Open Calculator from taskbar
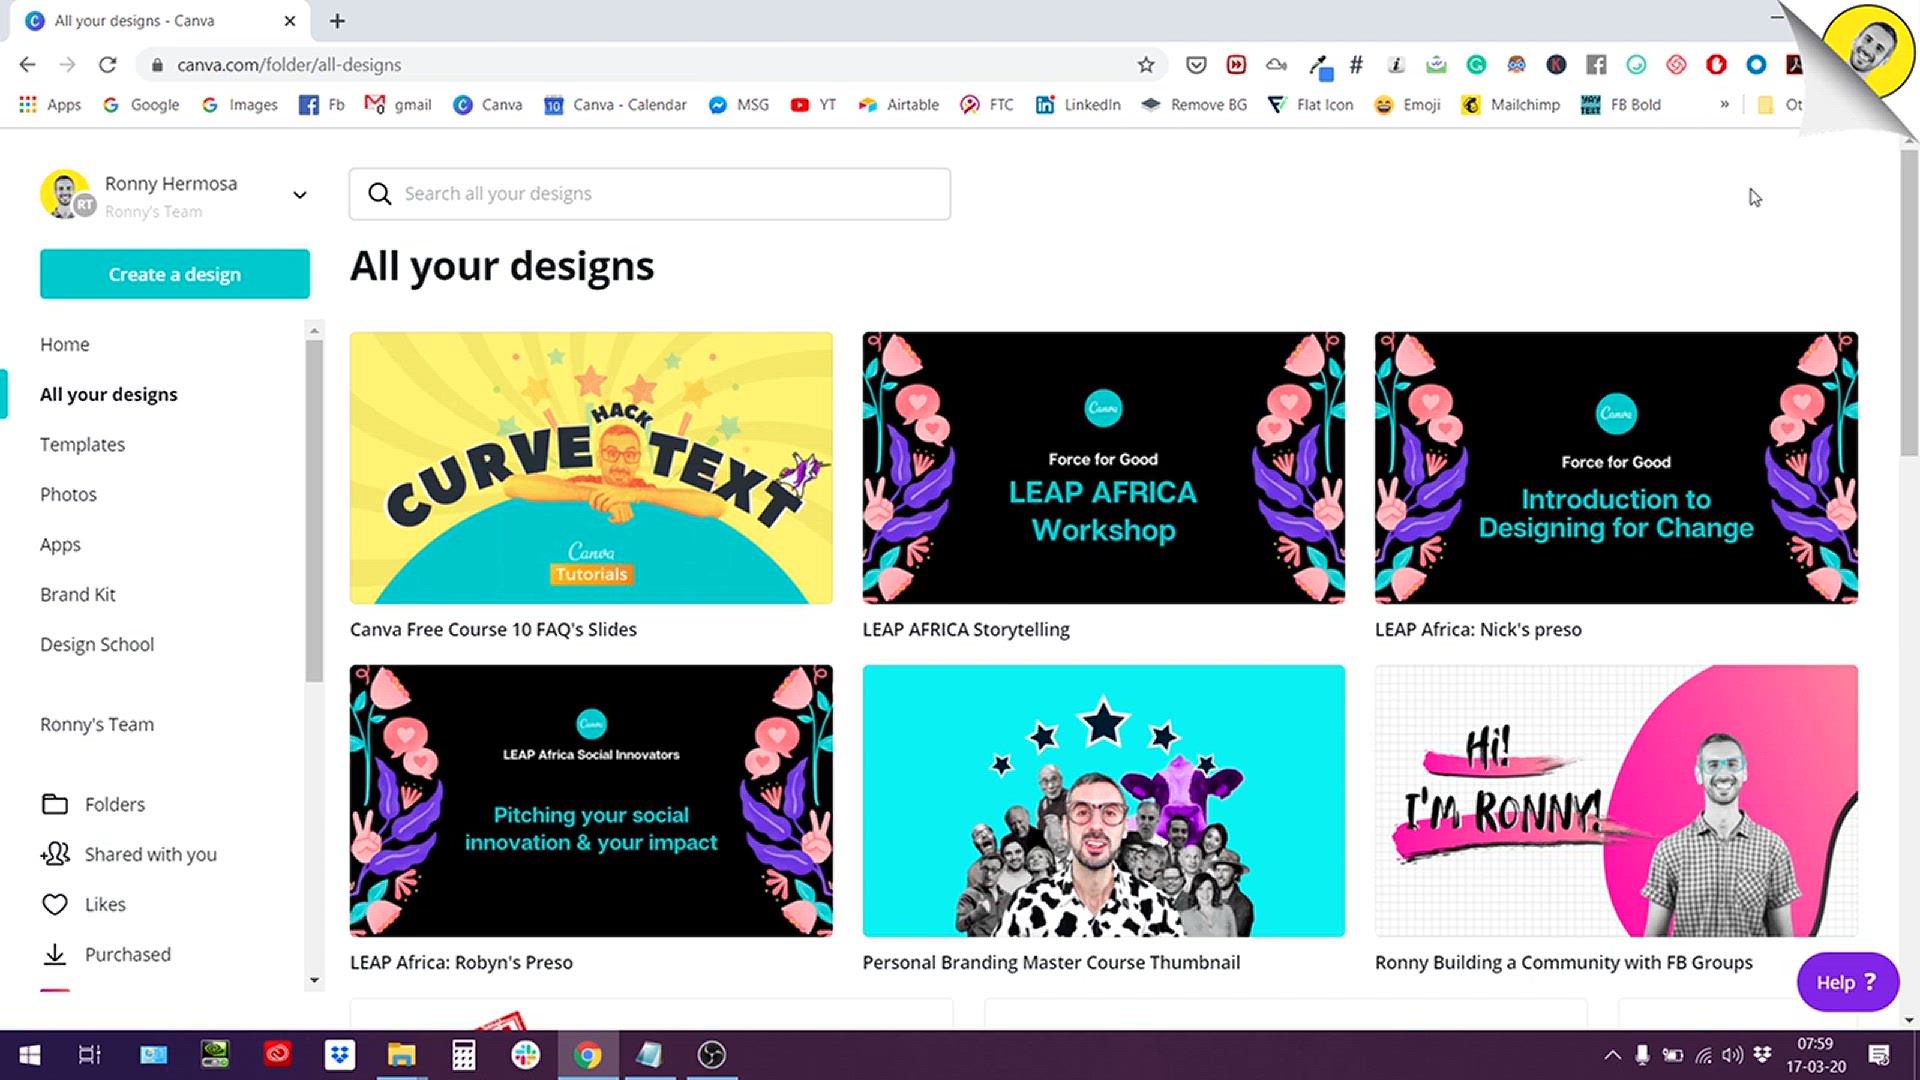Screen dimensions: 1920x1080 [463, 1055]
